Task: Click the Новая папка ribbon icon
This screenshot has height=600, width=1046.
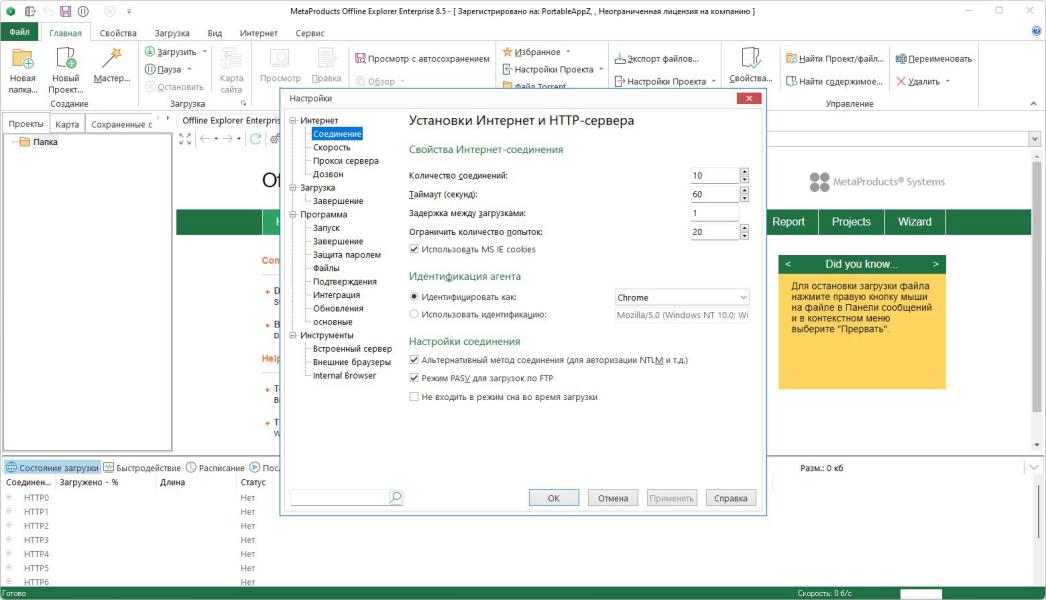Action: coord(23,59)
